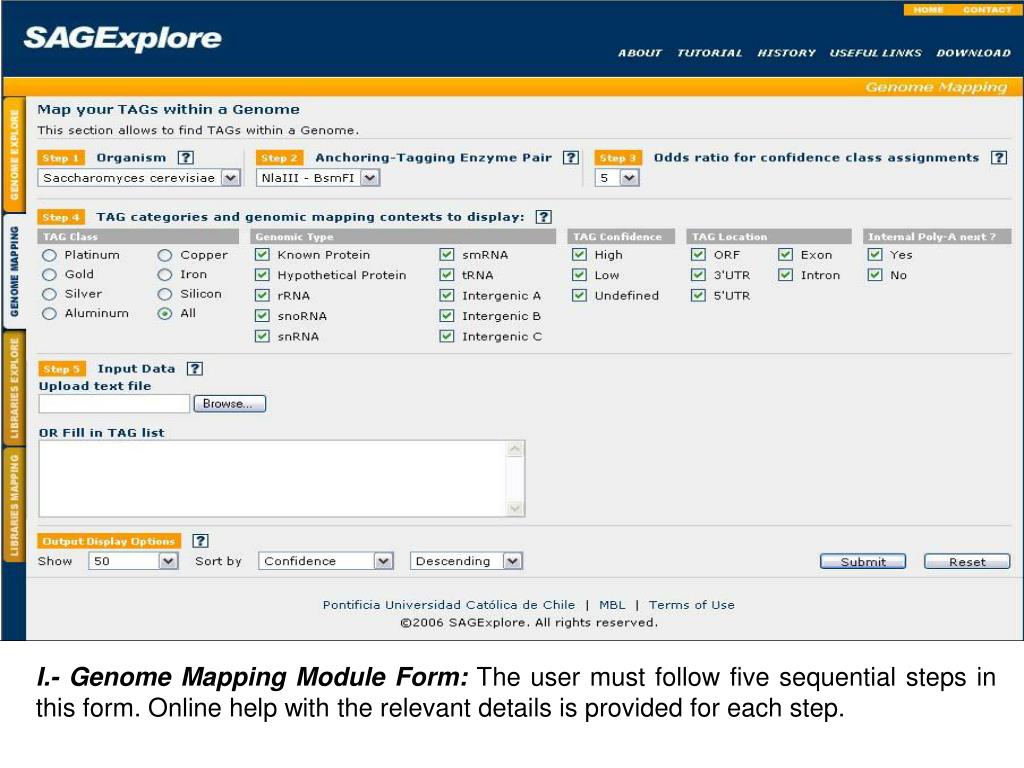Open the History menu item
This screenshot has width=1024, height=768.
pos(786,53)
